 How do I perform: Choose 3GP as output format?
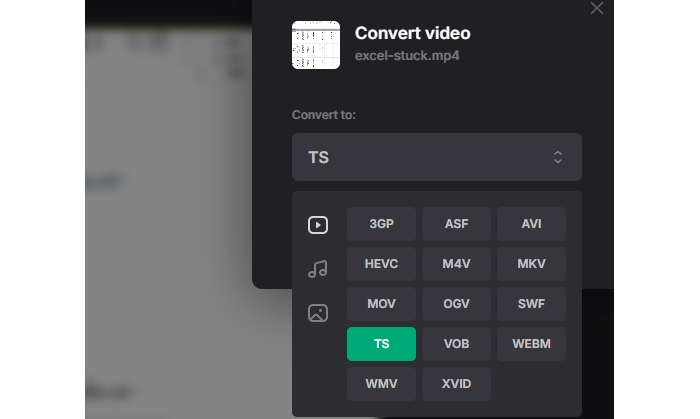pos(381,224)
